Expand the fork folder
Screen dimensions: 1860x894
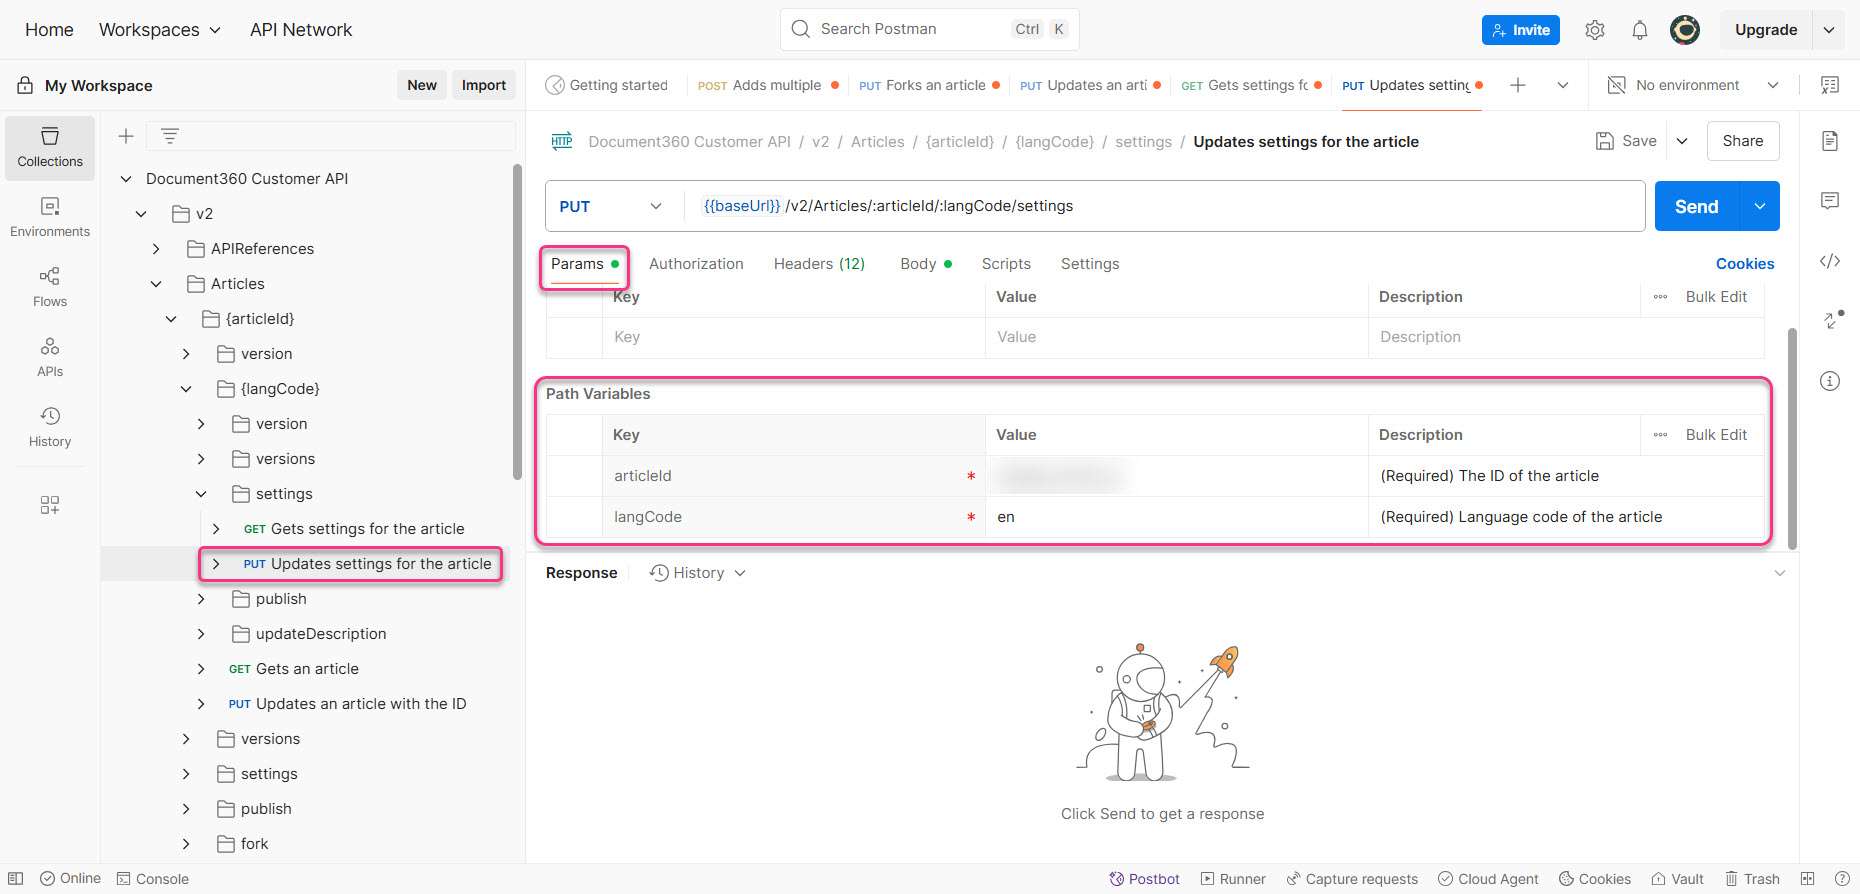[x=186, y=844]
